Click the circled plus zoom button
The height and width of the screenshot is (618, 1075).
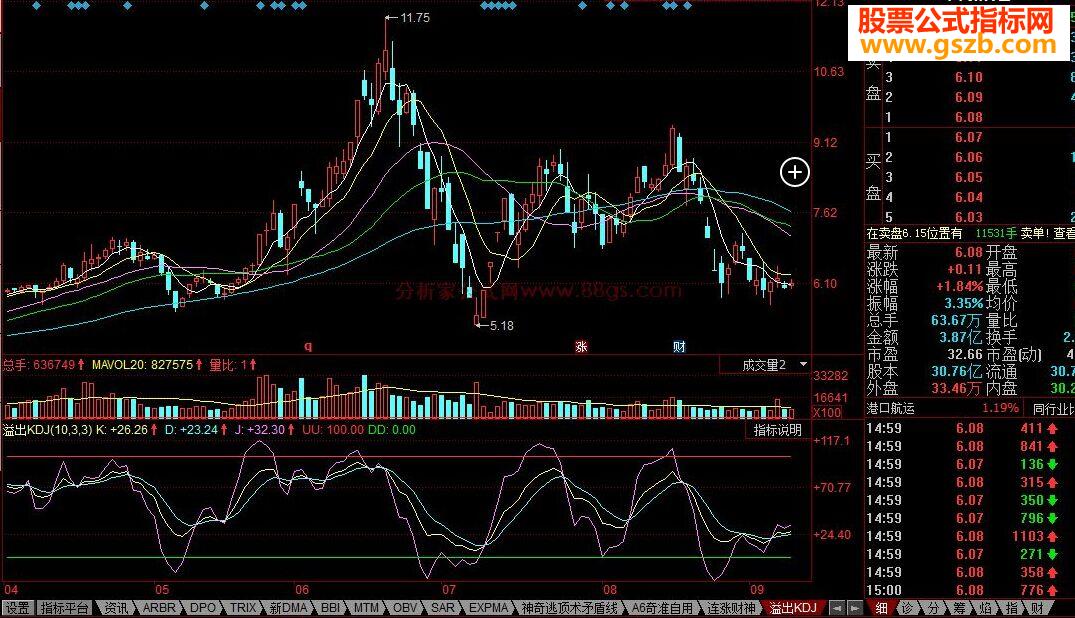point(795,172)
